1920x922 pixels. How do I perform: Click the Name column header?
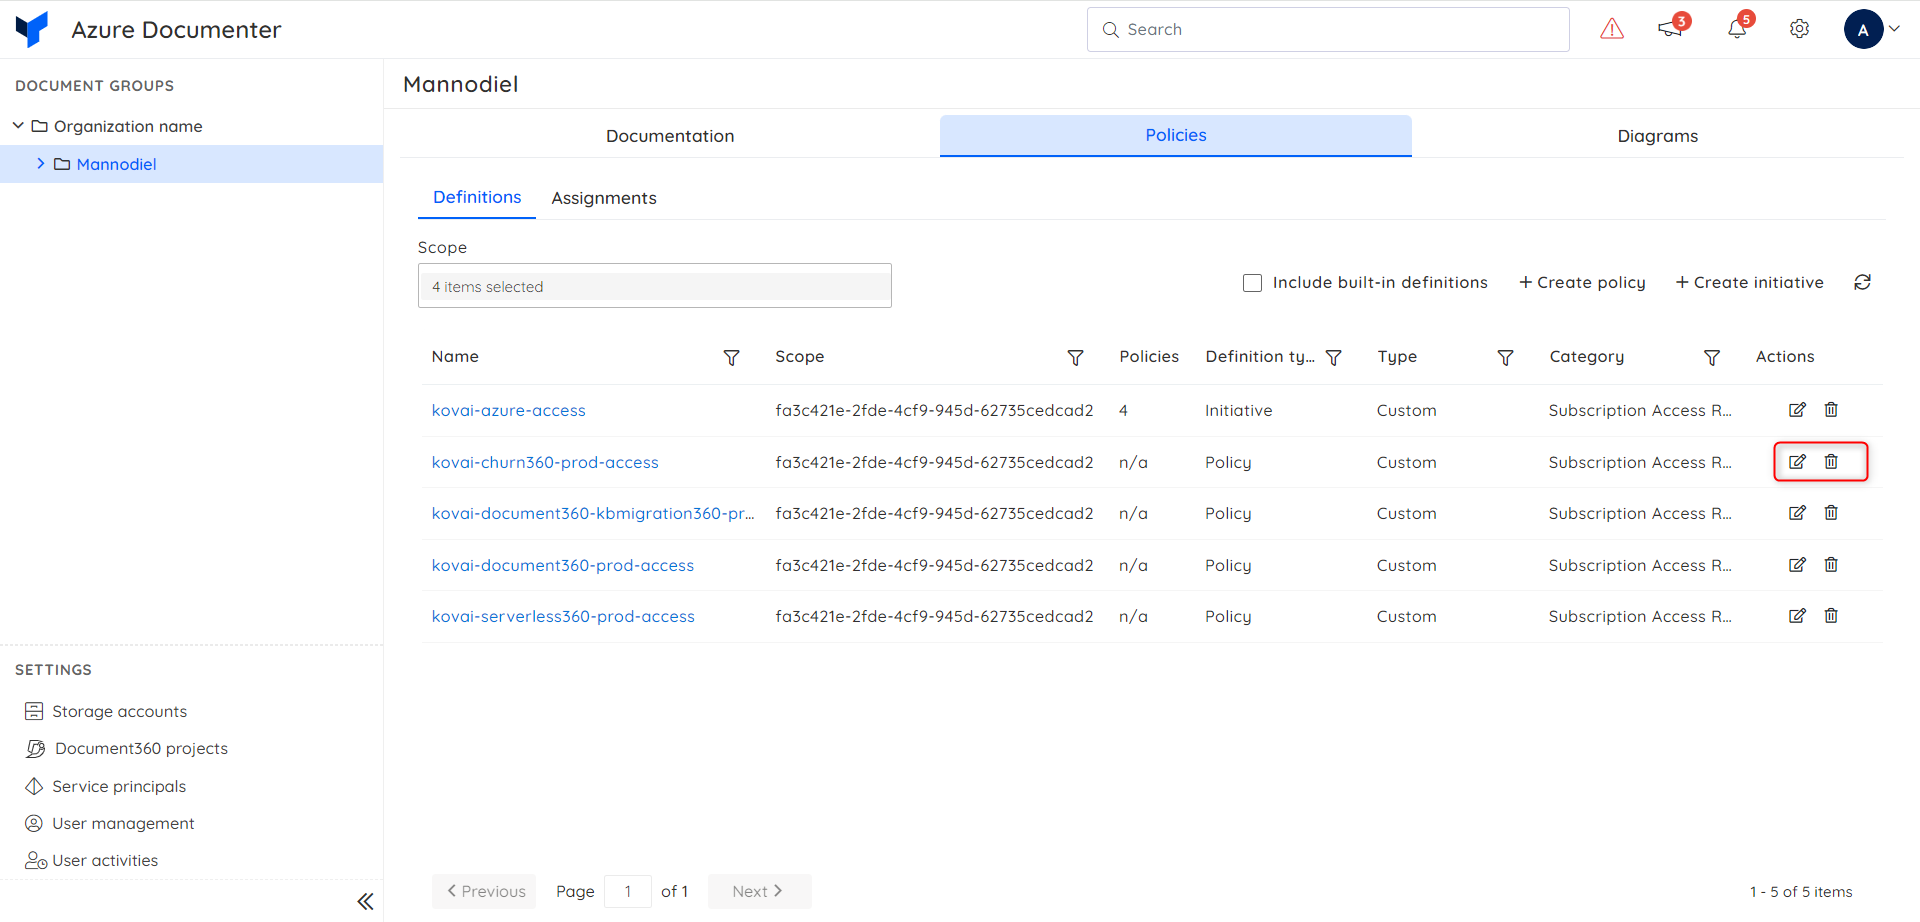(455, 357)
